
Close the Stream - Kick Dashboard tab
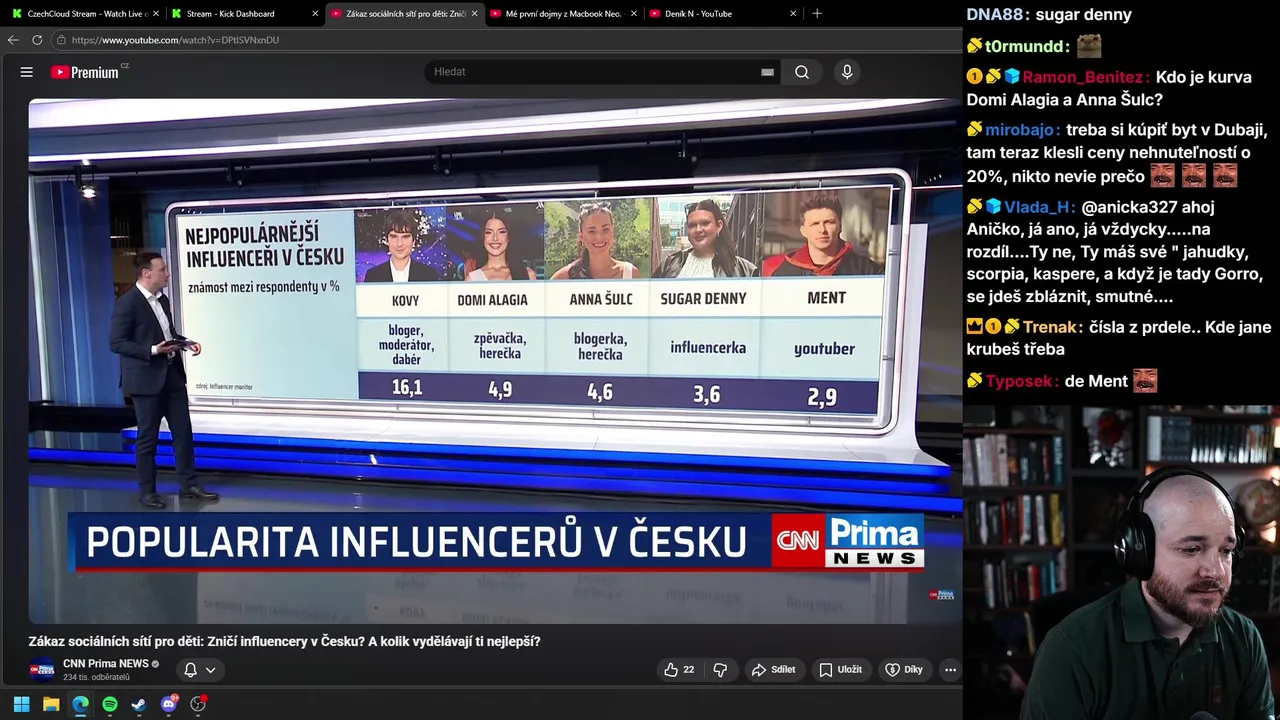(x=315, y=14)
